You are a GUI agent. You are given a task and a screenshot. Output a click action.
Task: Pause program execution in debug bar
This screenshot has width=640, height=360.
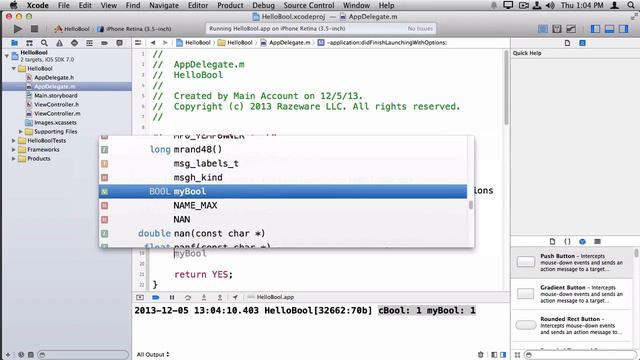[x=172, y=297]
